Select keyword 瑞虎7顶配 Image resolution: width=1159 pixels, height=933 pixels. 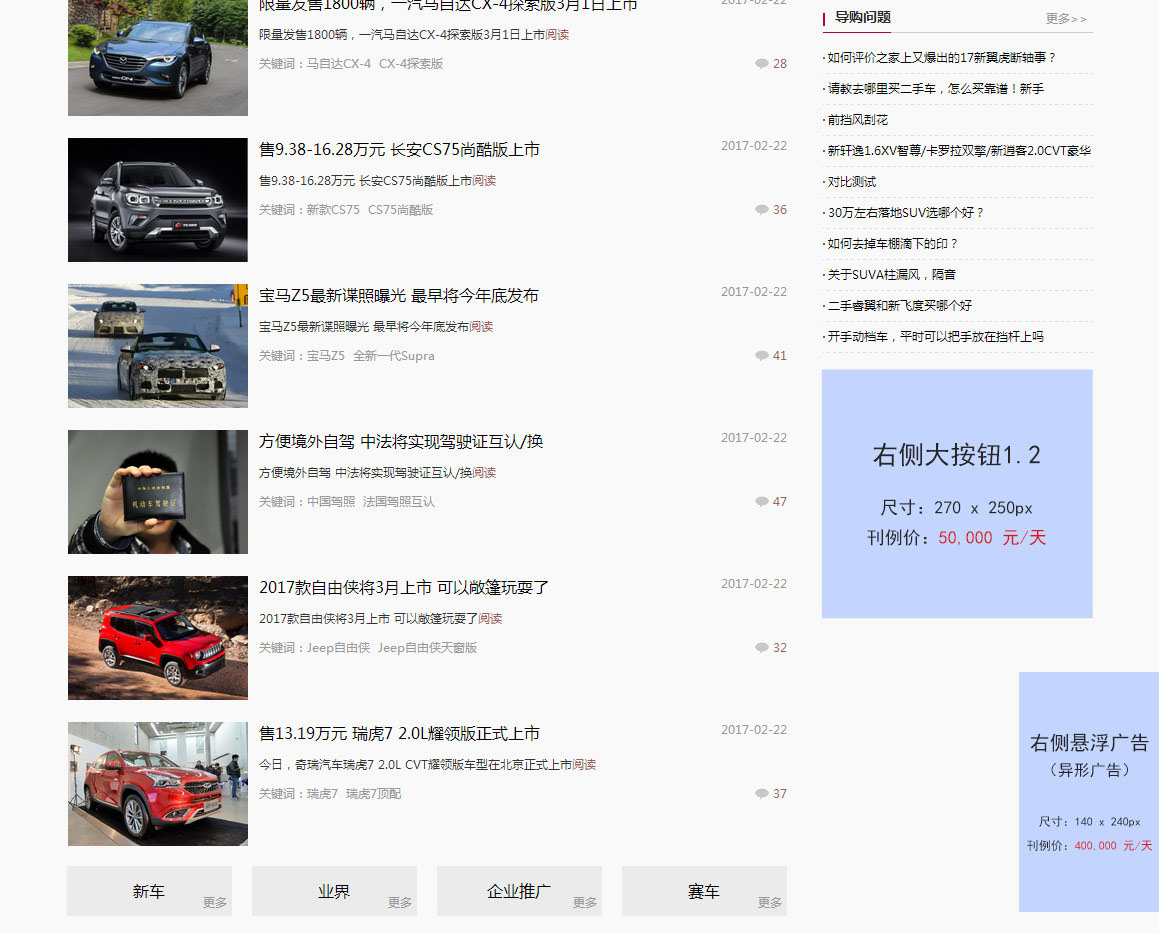click(373, 793)
